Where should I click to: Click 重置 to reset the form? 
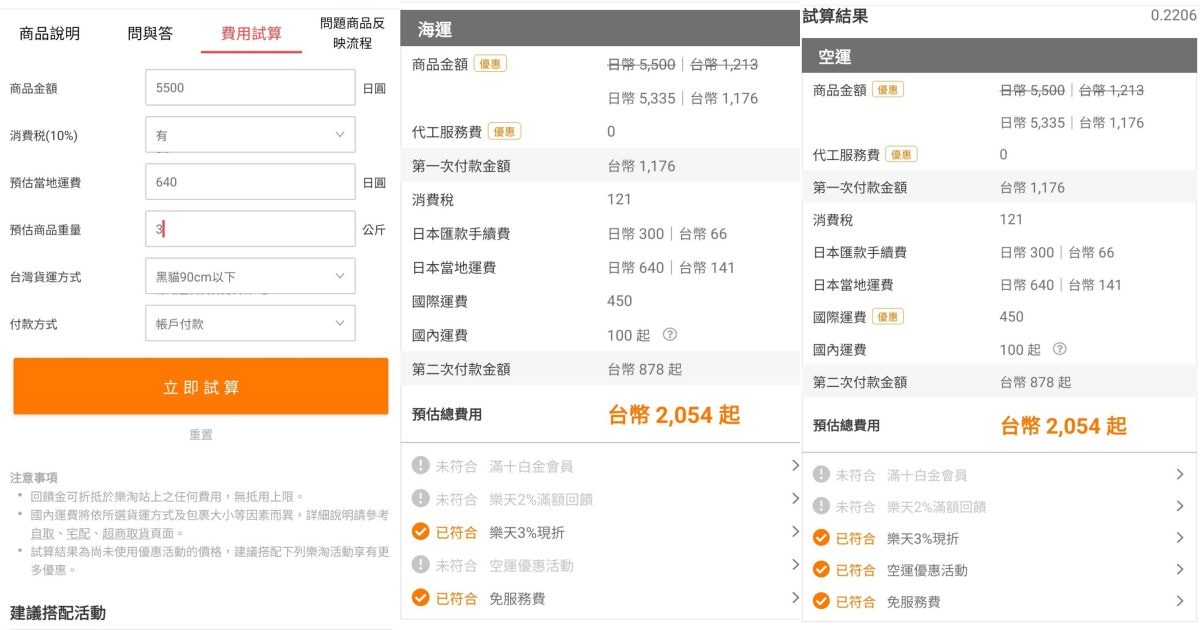coord(200,434)
